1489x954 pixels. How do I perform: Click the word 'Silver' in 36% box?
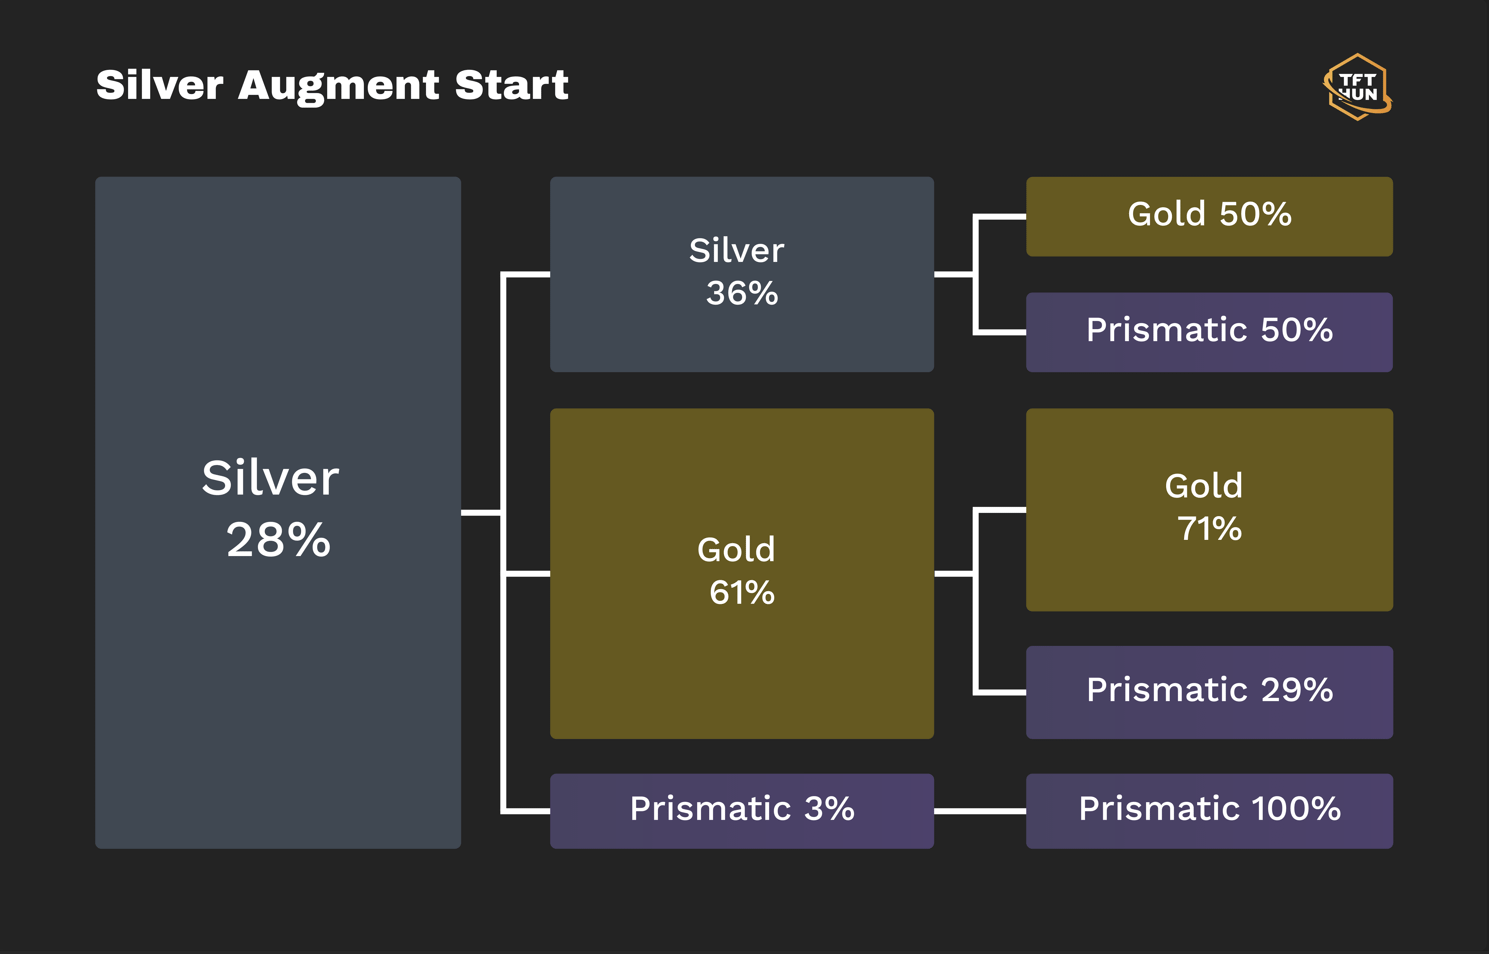coord(737,250)
